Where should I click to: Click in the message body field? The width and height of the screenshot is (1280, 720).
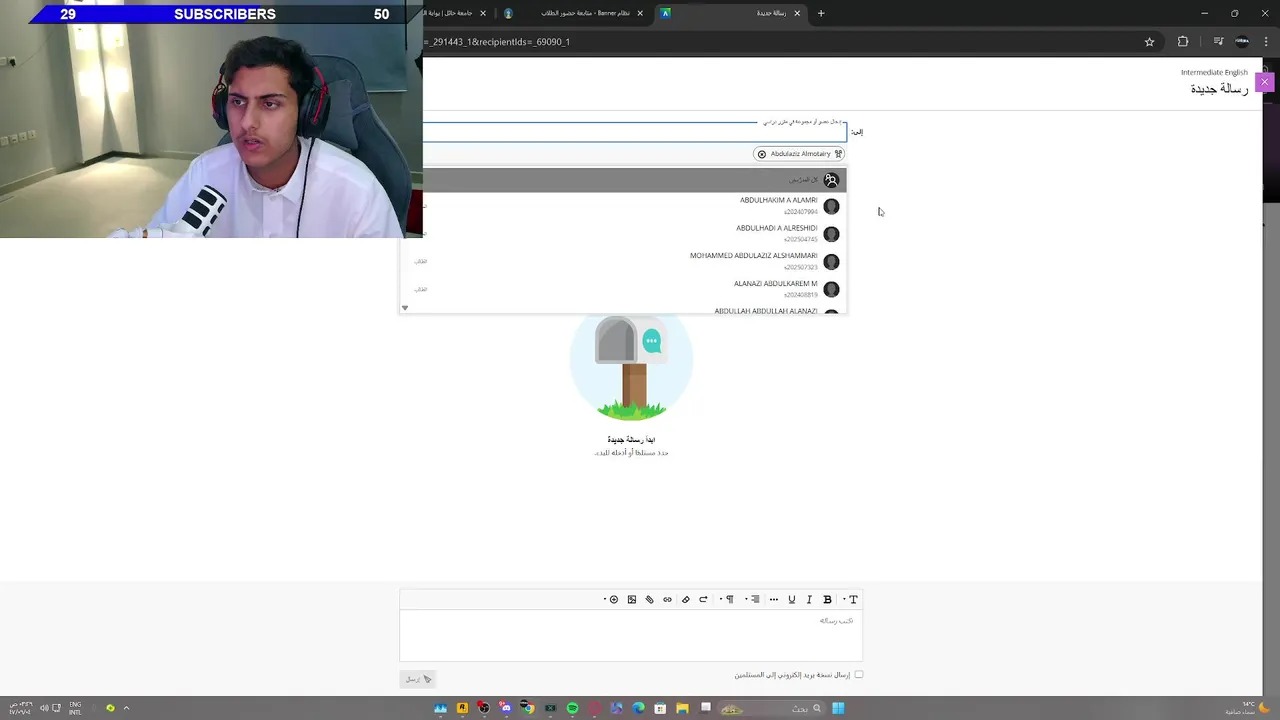click(x=630, y=635)
